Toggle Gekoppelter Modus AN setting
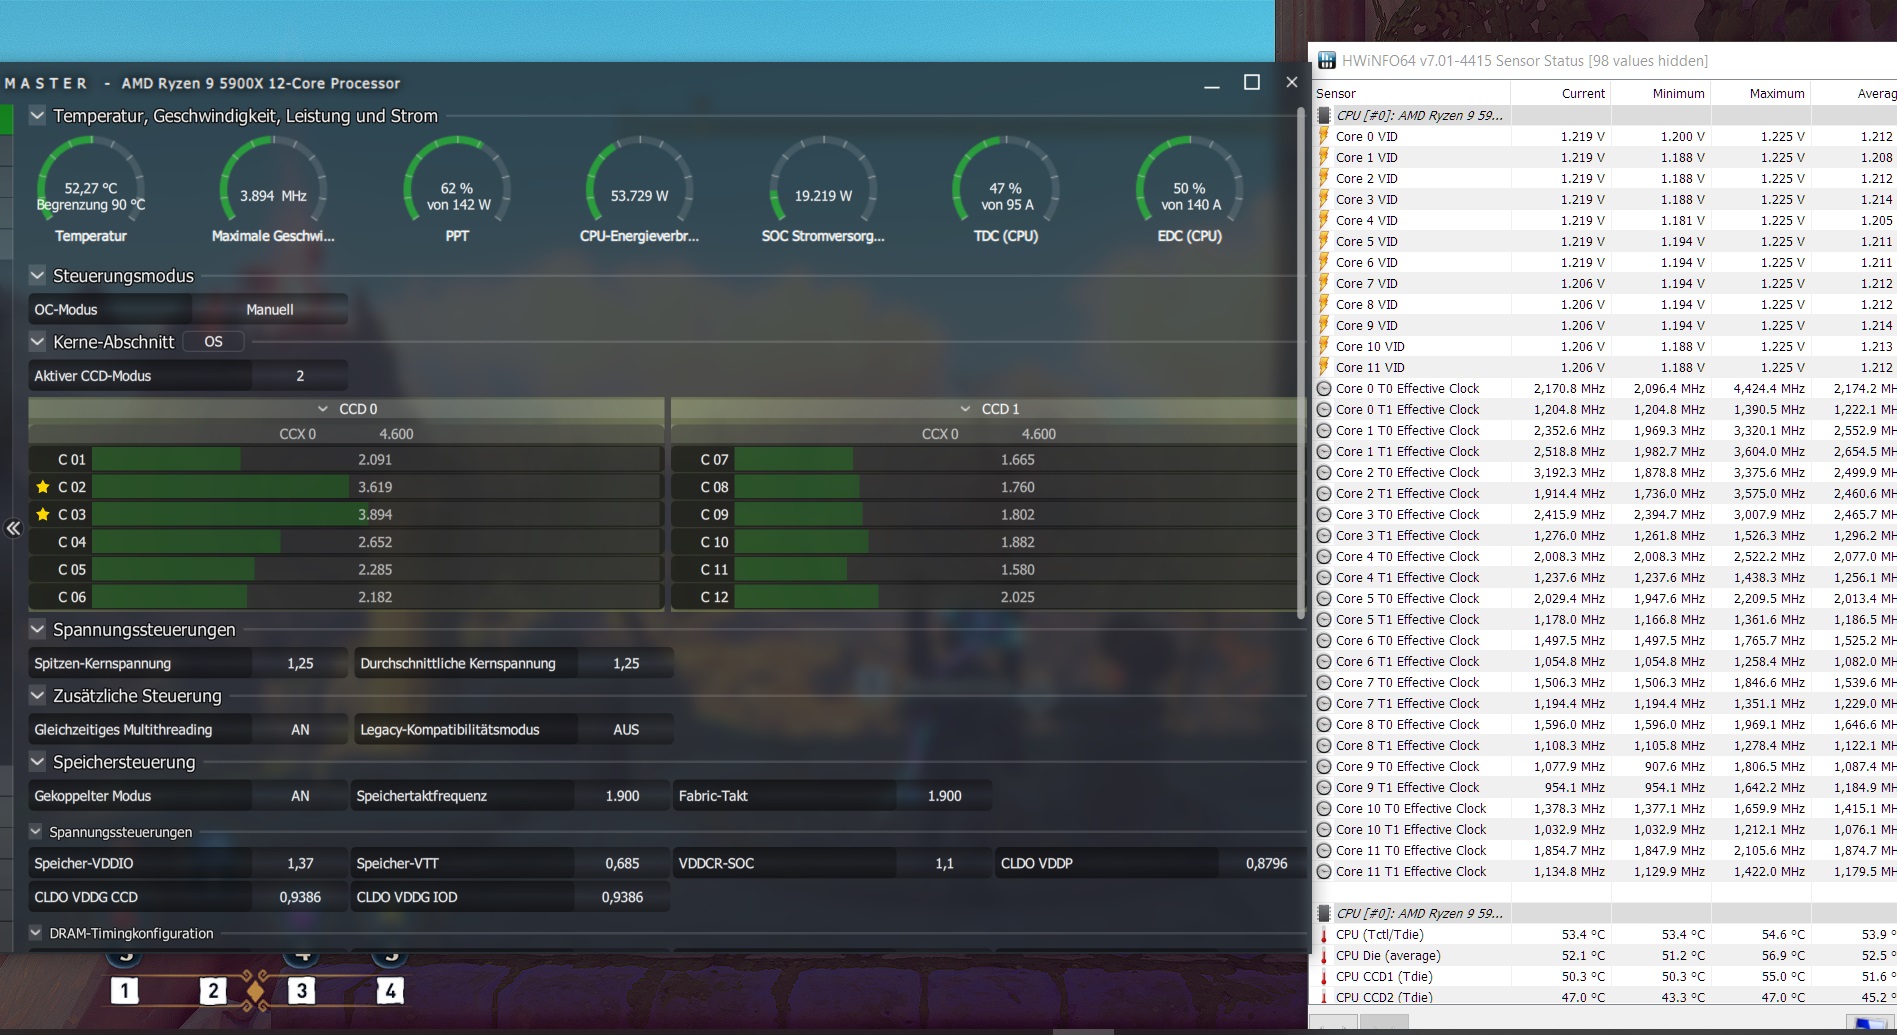1897x1035 pixels. [300, 796]
